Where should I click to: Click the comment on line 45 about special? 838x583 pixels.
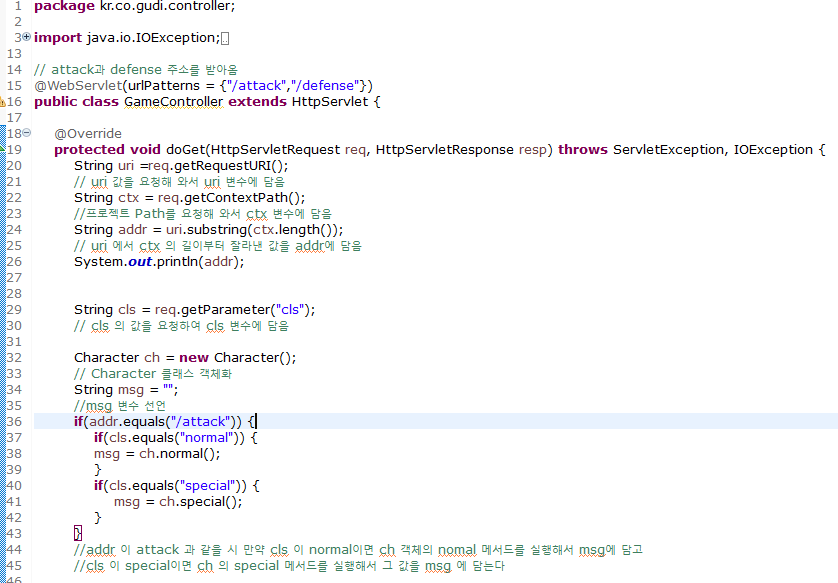coord(289,565)
